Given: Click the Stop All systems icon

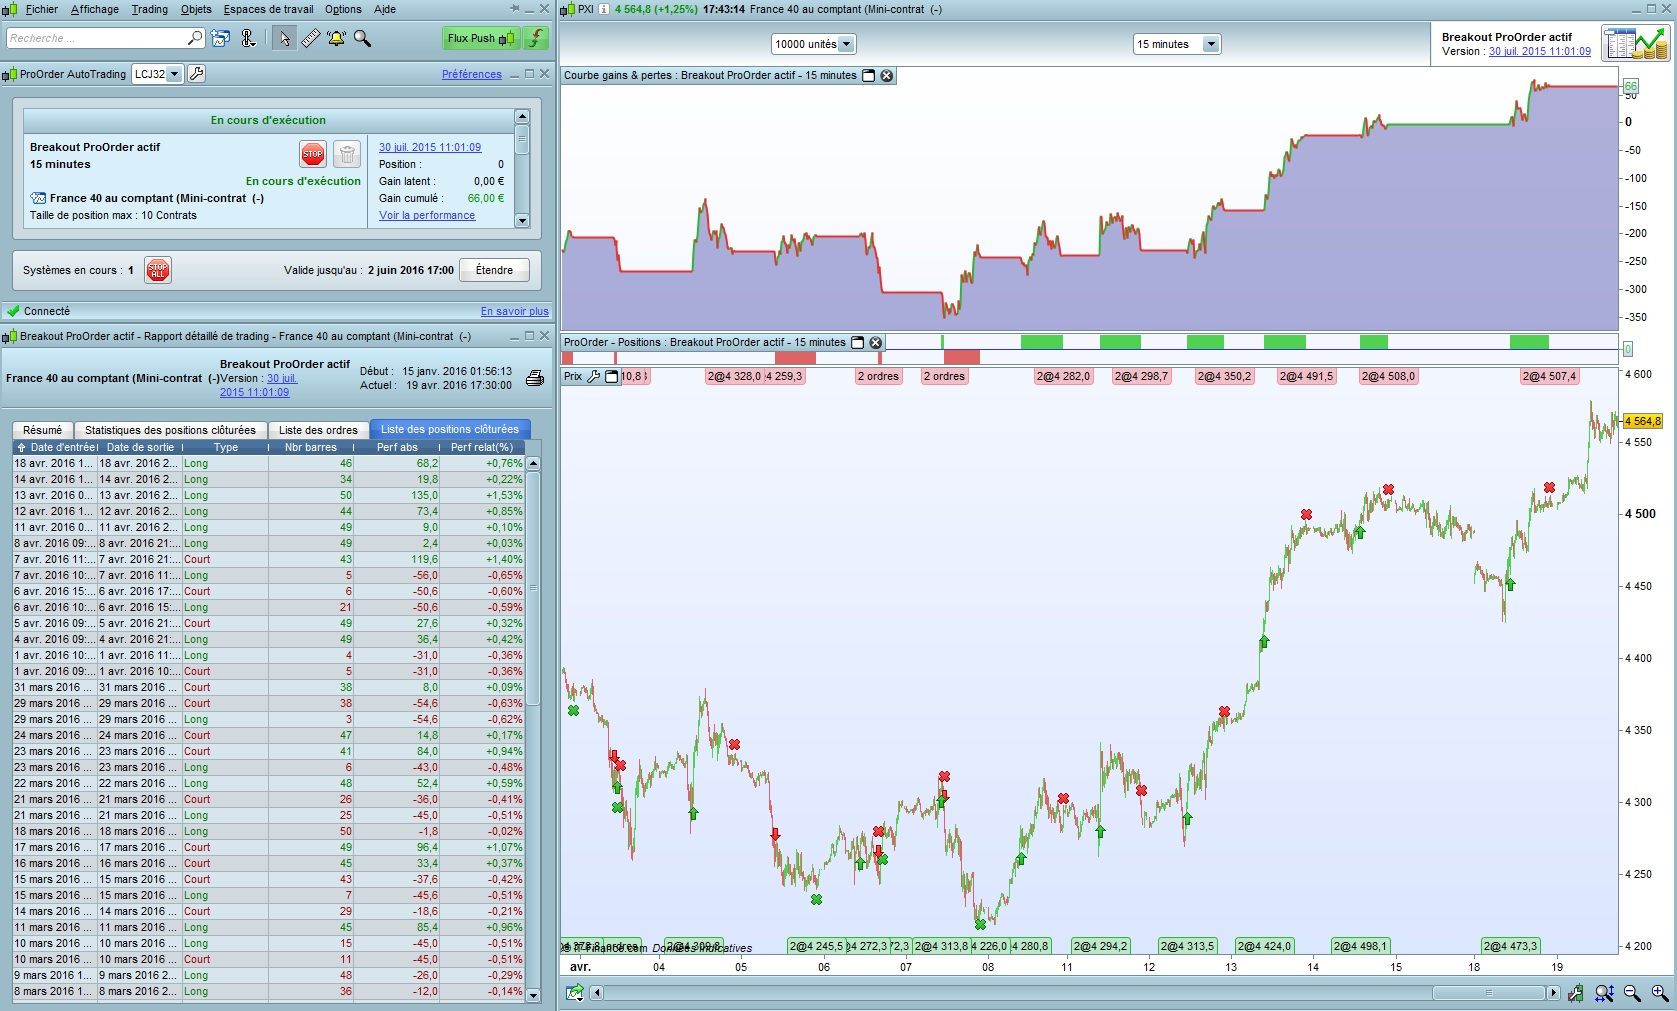Looking at the screenshot, I should tap(158, 270).
